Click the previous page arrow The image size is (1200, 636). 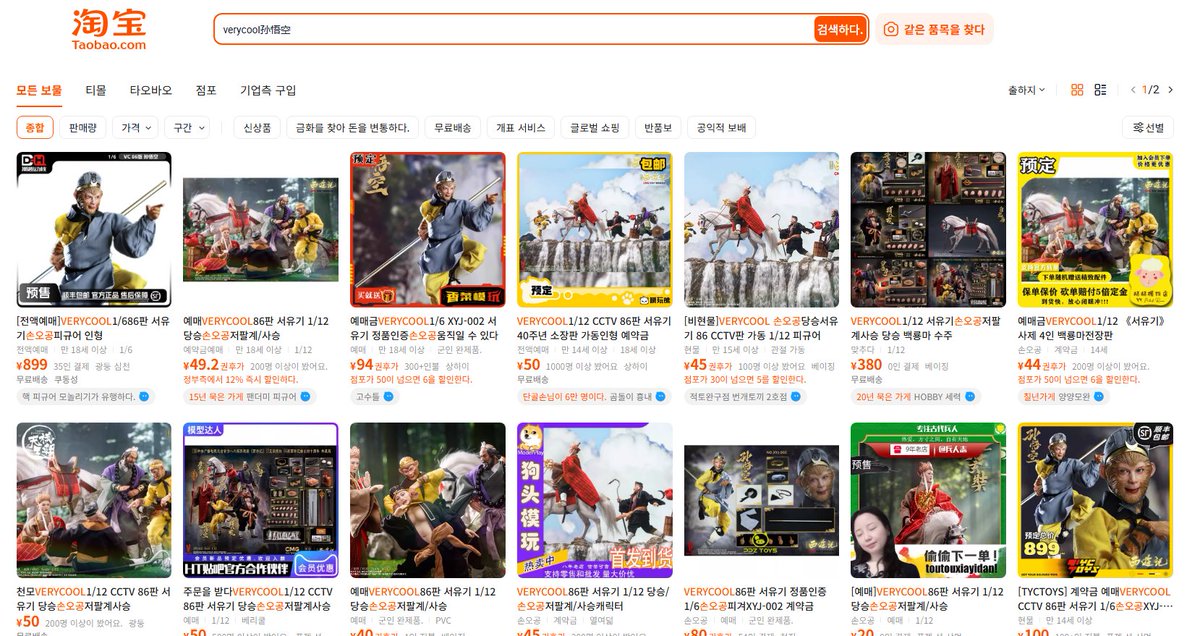pos(1133,89)
